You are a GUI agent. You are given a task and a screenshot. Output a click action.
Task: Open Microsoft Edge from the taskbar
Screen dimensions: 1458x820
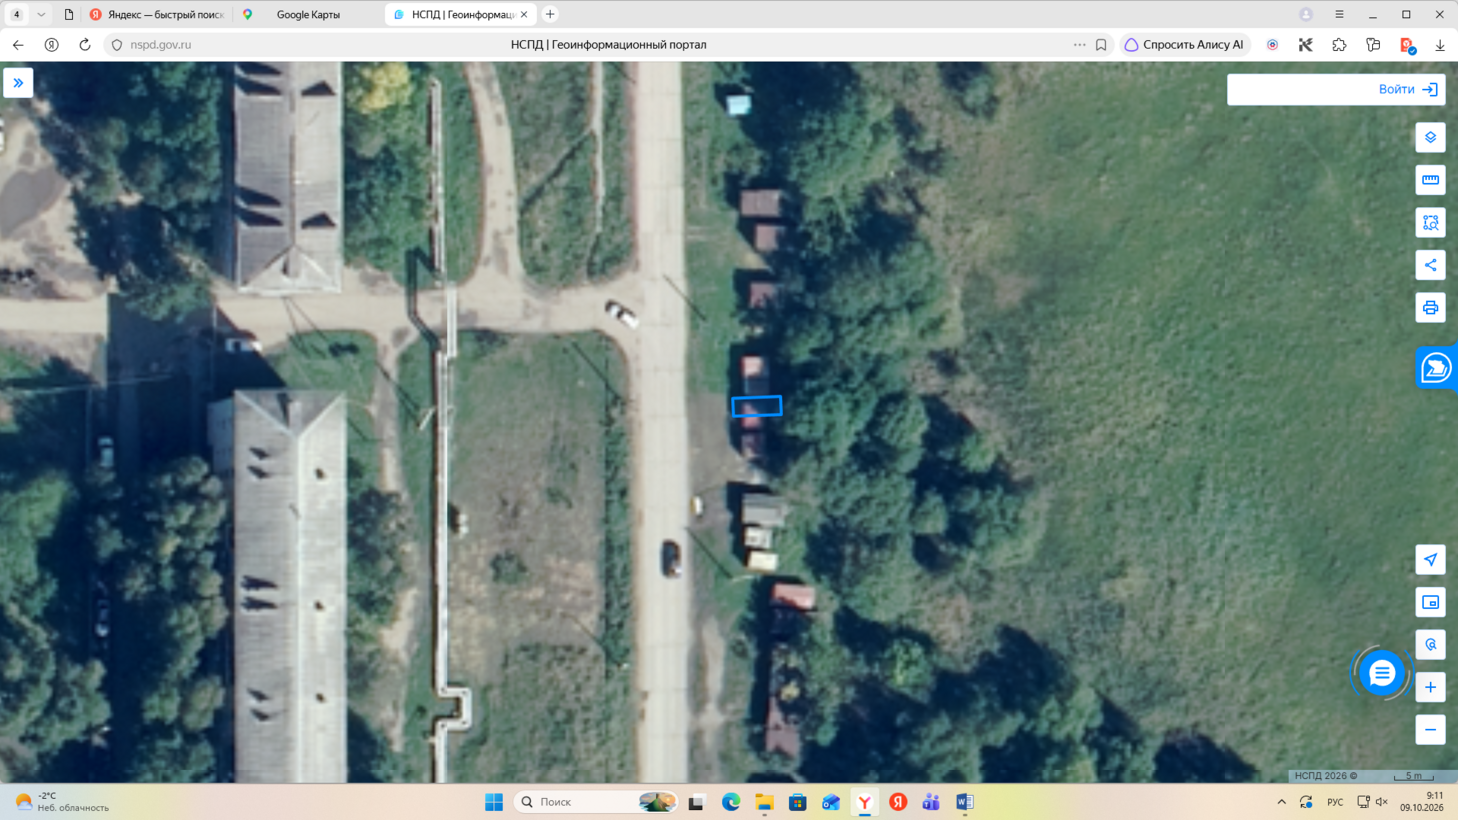coord(731,802)
